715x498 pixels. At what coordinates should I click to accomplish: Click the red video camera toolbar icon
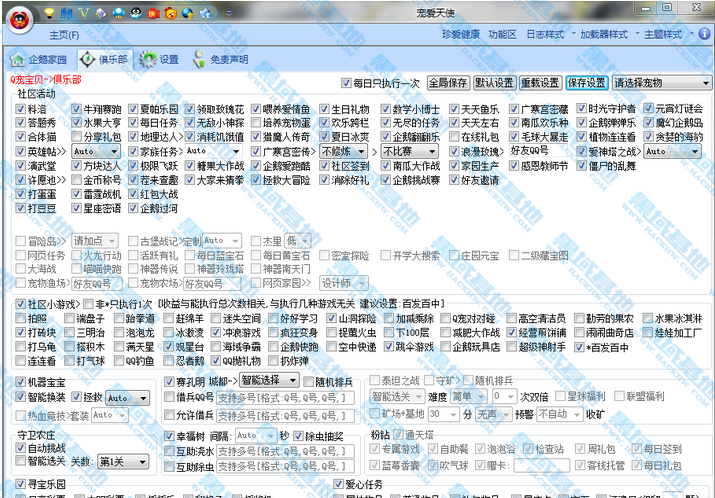click(153, 13)
